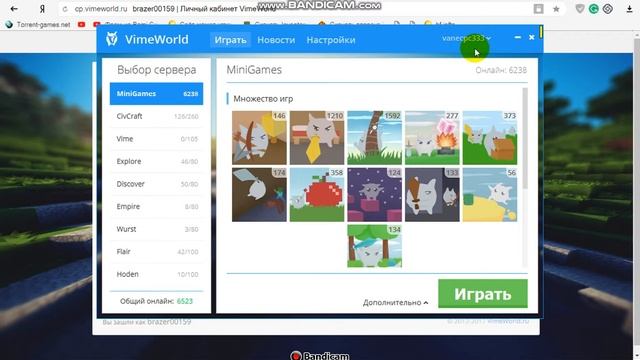Open the apple minigame tile showing 358

[x=317, y=195]
